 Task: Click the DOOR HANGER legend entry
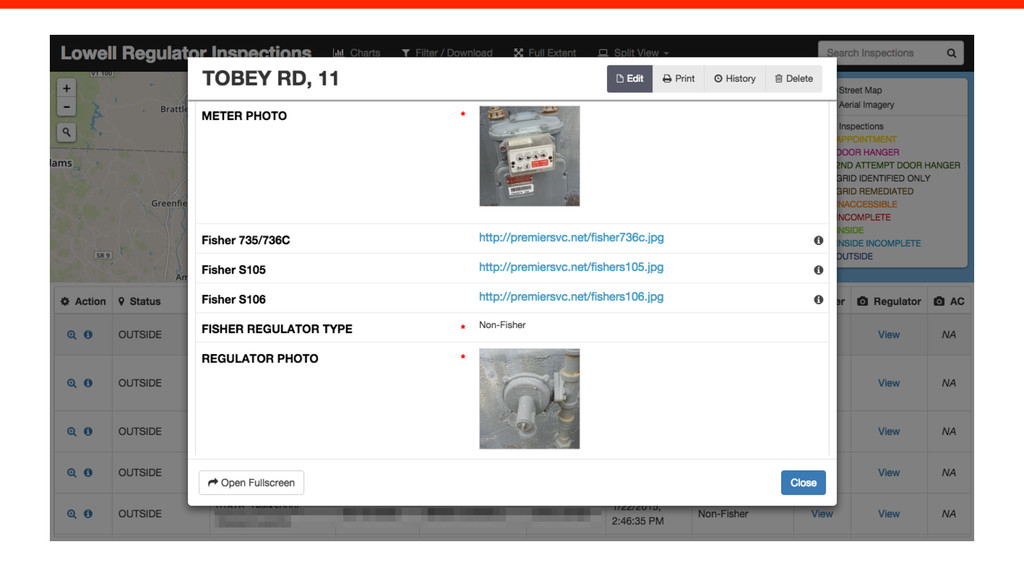tap(868, 152)
